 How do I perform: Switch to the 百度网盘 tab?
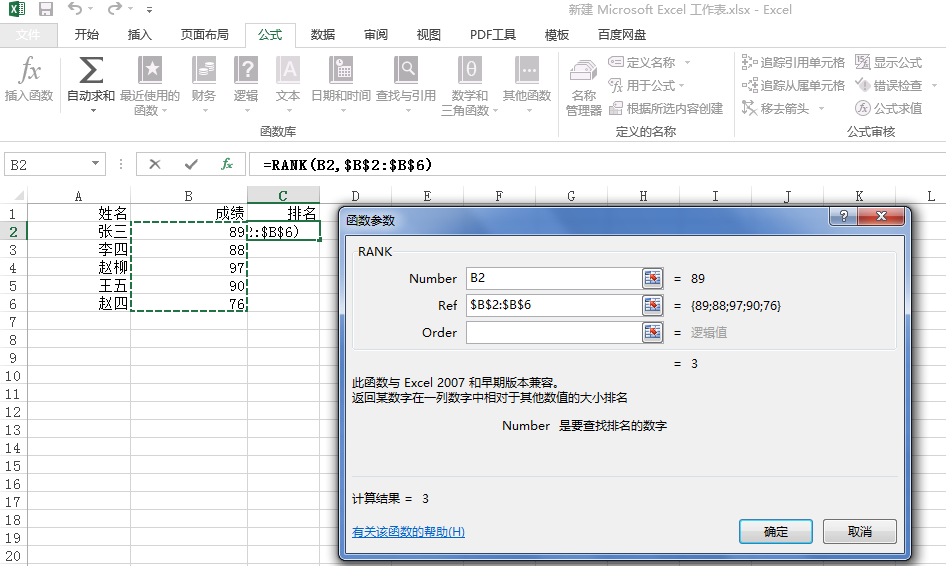[622, 35]
